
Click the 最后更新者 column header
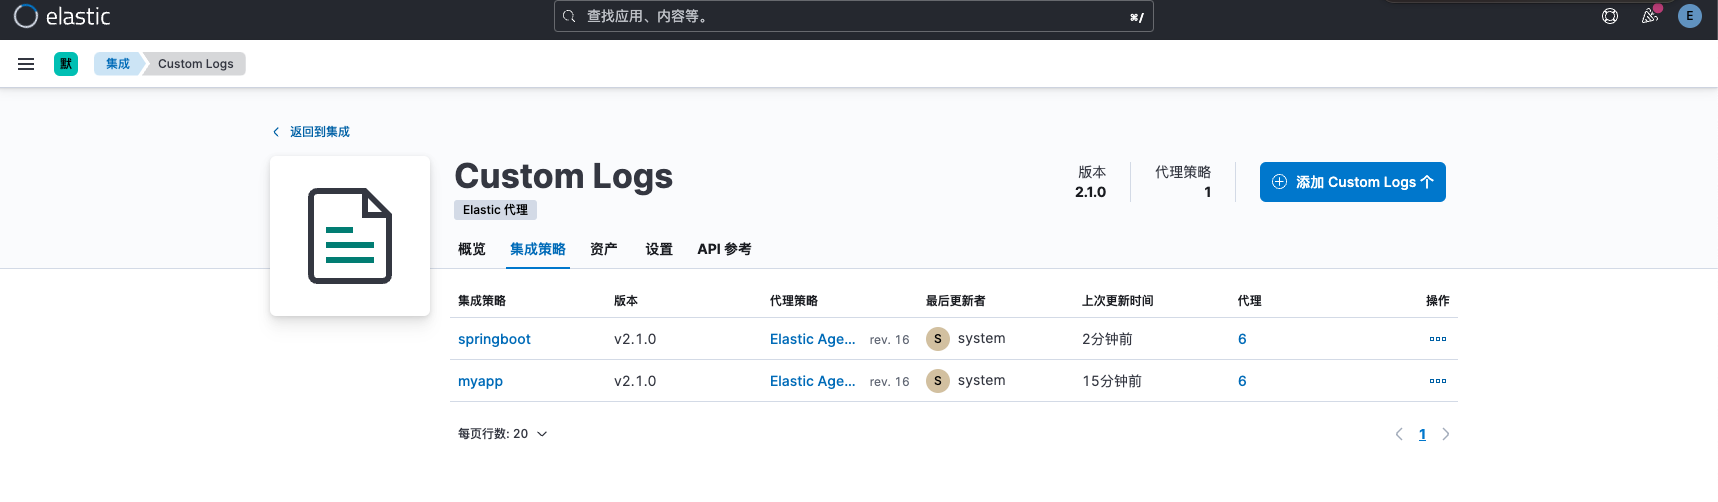click(x=956, y=301)
